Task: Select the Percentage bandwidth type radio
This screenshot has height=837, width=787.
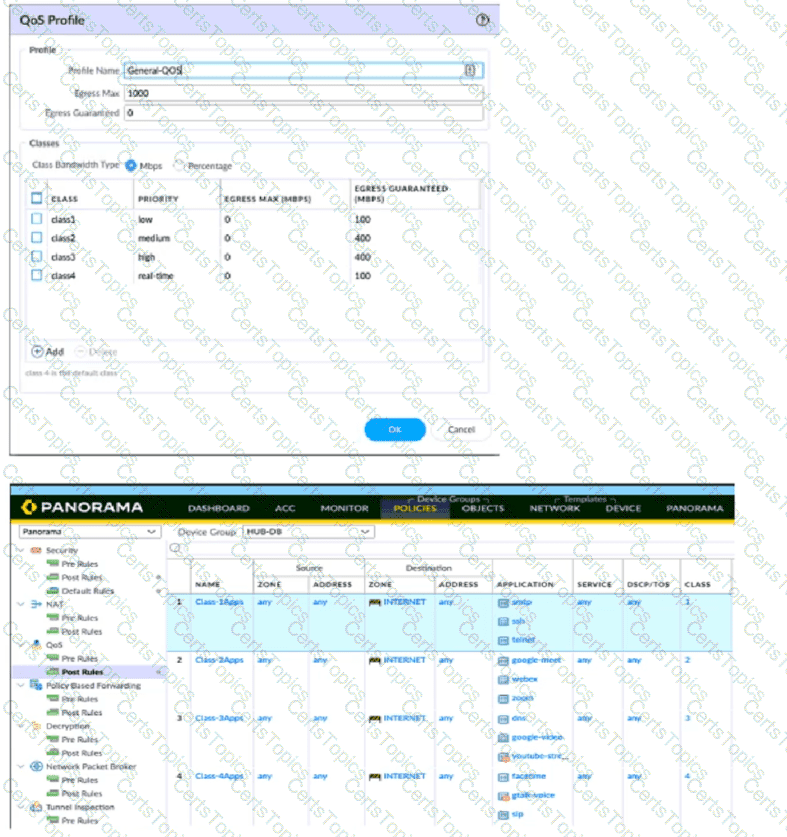Action: tap(180, 166)
